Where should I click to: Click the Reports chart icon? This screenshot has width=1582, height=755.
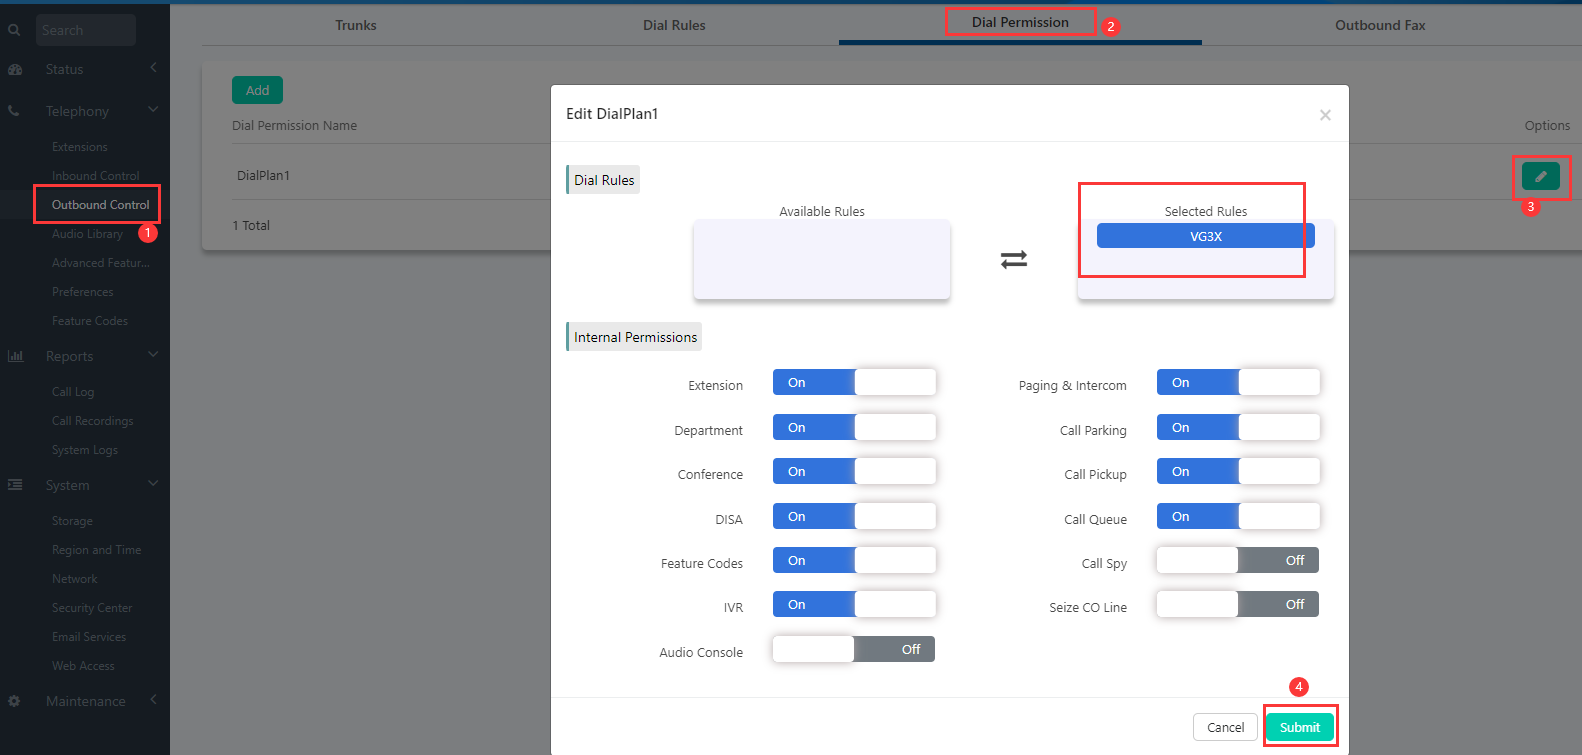pos(15,356)
